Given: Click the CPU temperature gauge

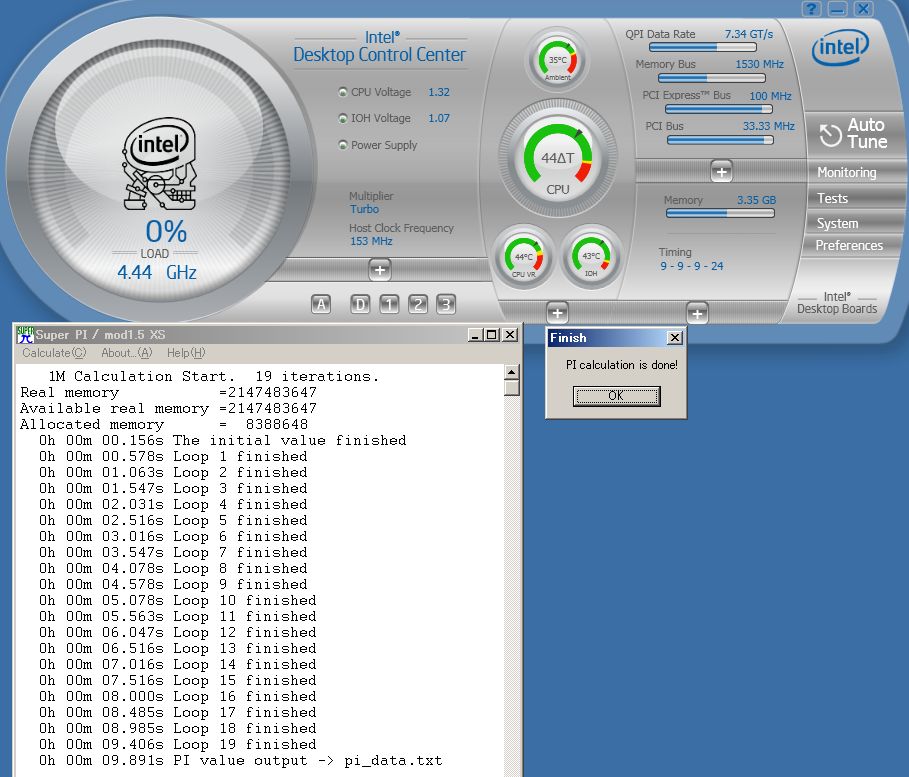Looking at the screenshot, I should 558,159.
